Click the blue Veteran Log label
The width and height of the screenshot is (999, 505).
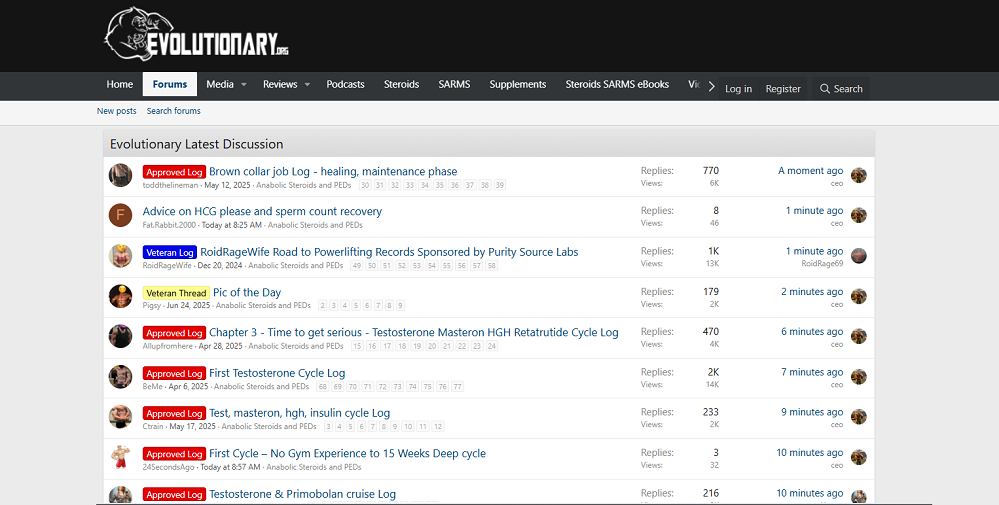coord(169,253)
